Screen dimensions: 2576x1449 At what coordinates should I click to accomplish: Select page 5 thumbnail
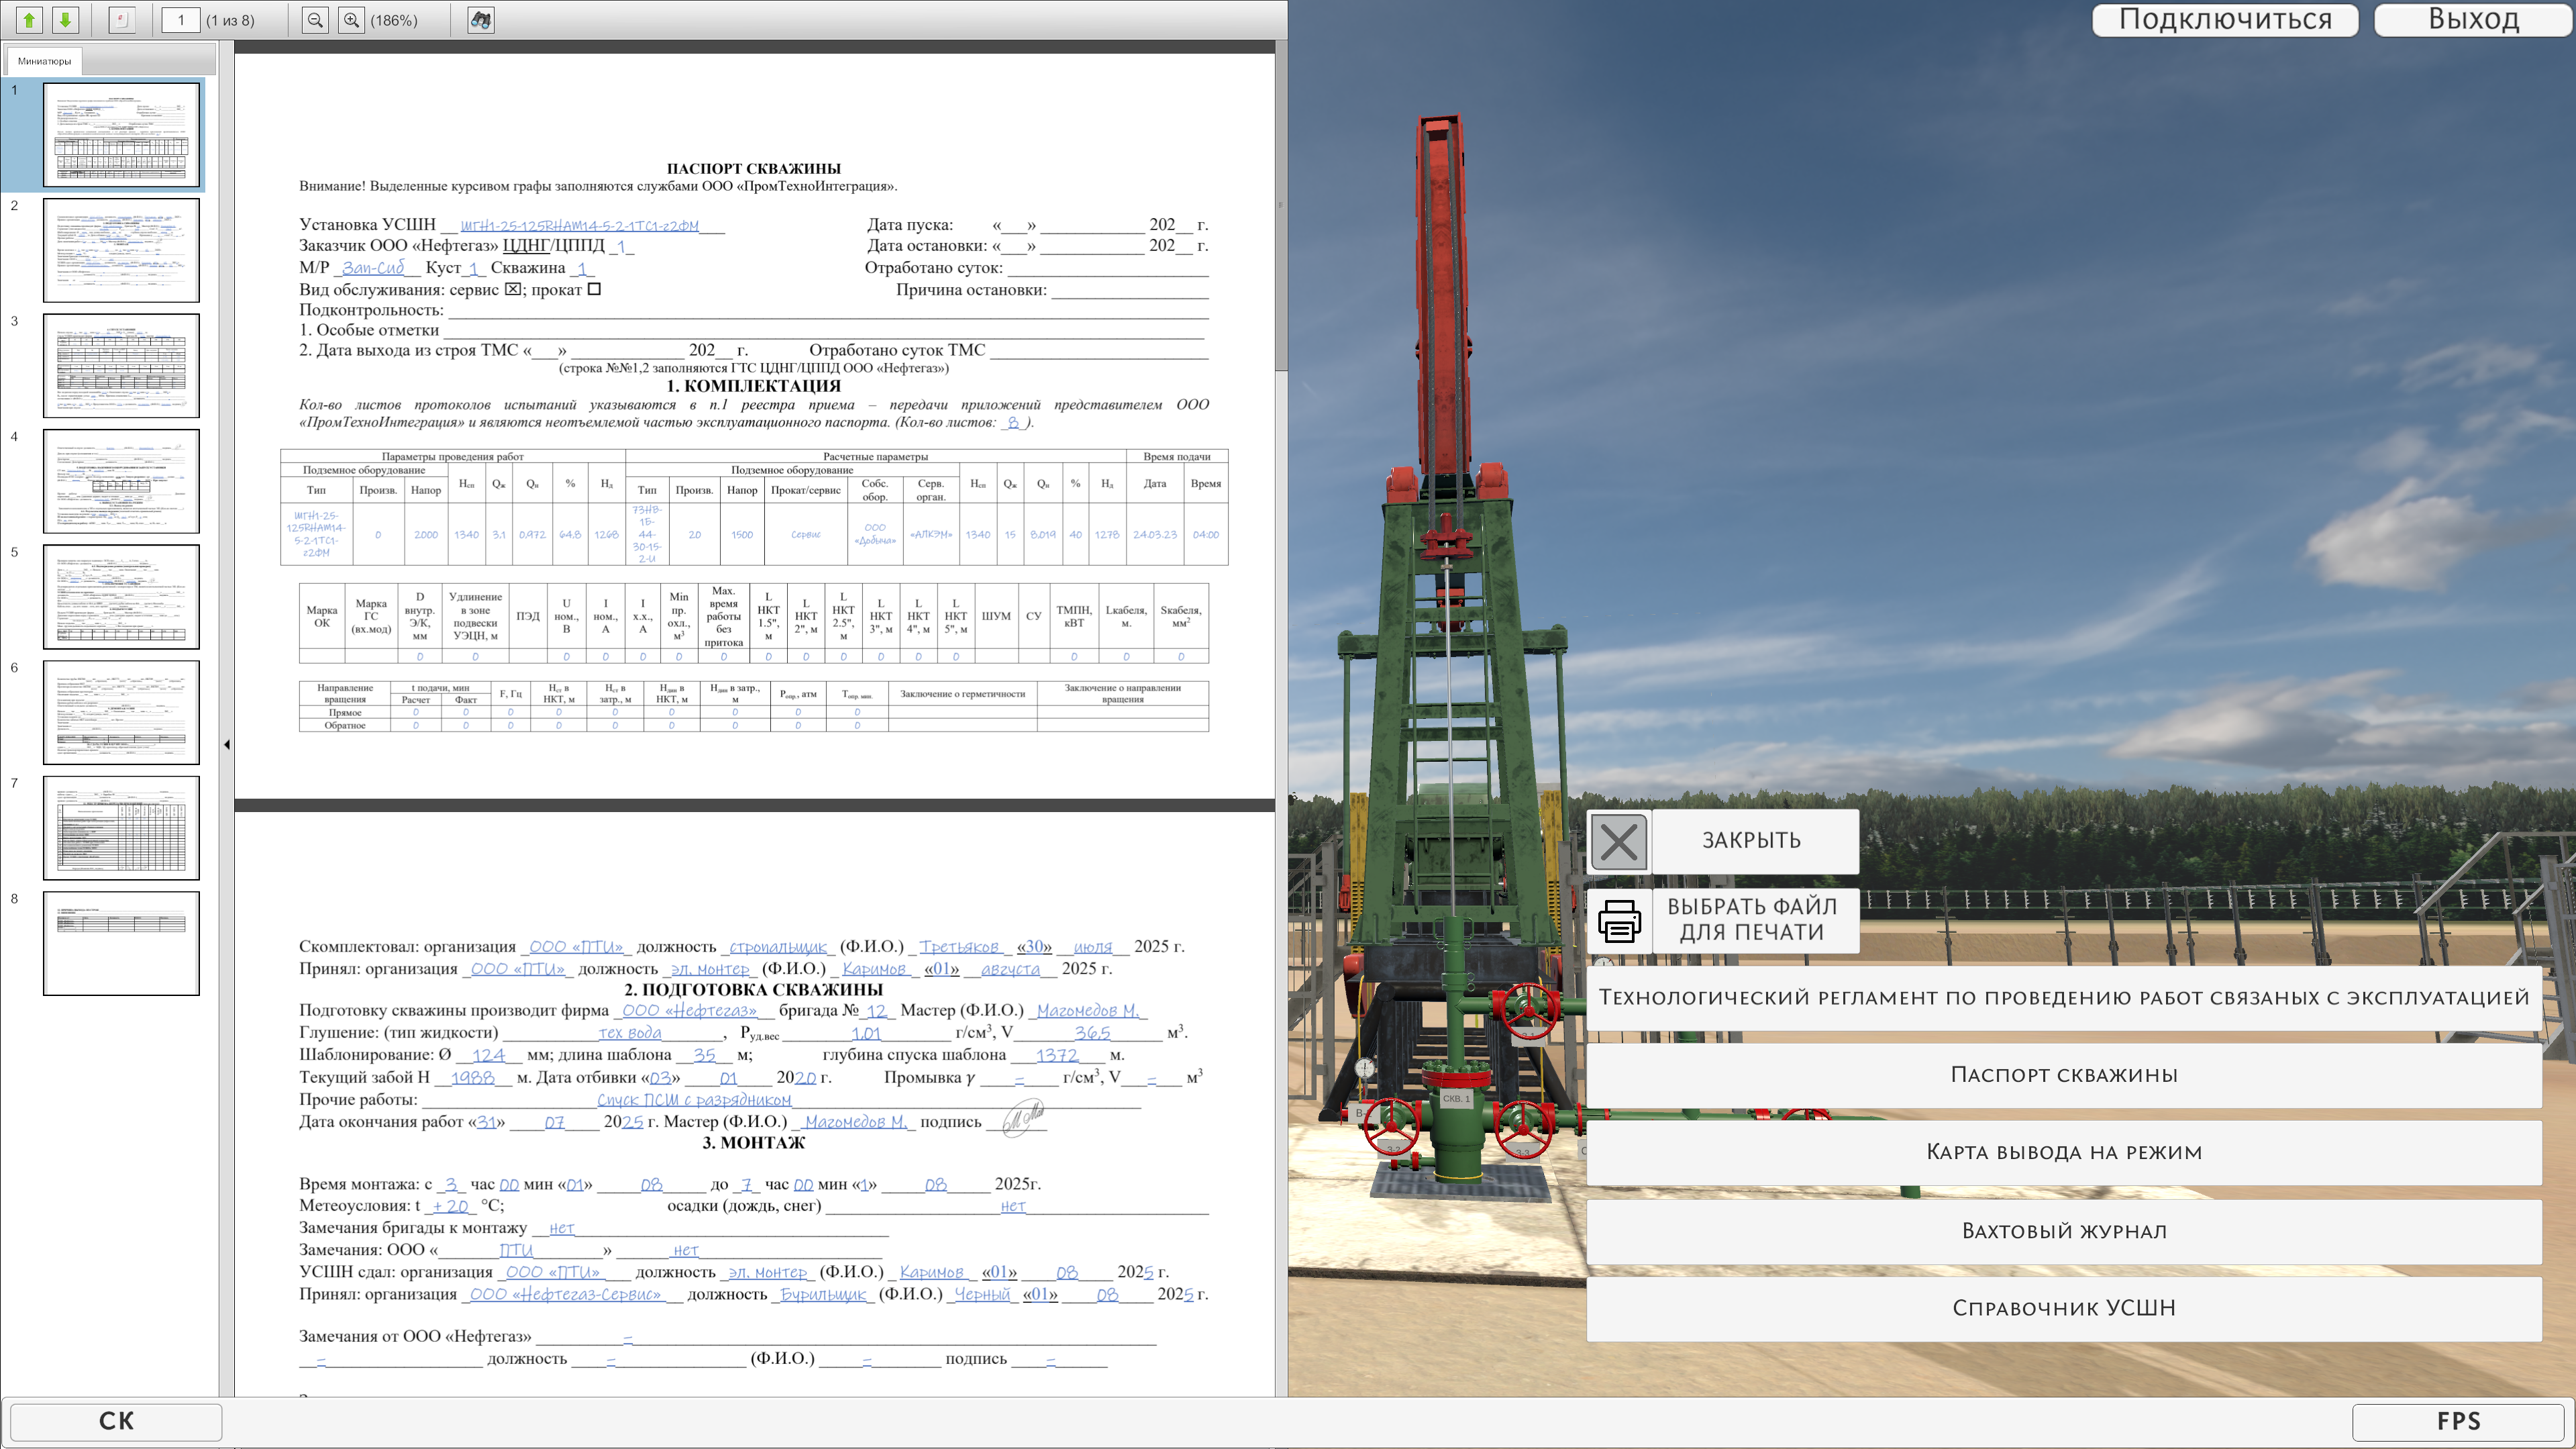tap(121, 597)
